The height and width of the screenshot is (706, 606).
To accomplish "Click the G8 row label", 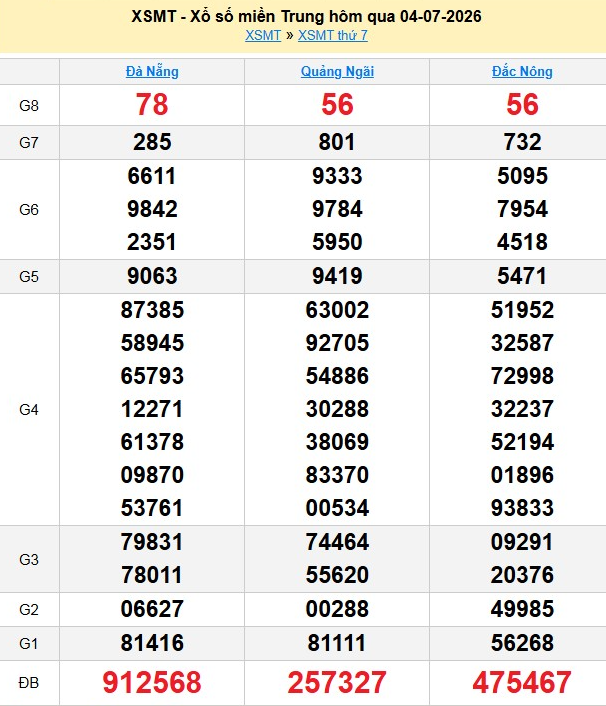I will click(29, 105).
